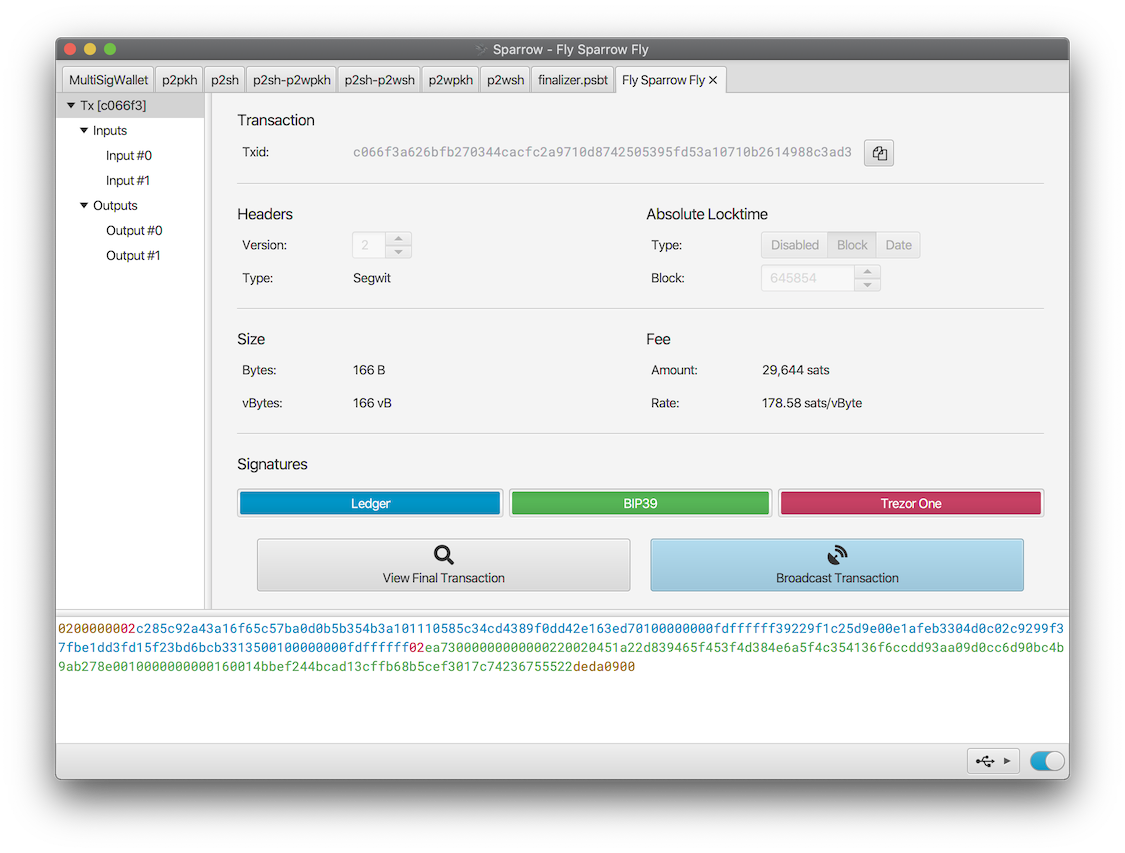Select the Block locktime type
The image size is (1125, 853).
pos(852,245)
